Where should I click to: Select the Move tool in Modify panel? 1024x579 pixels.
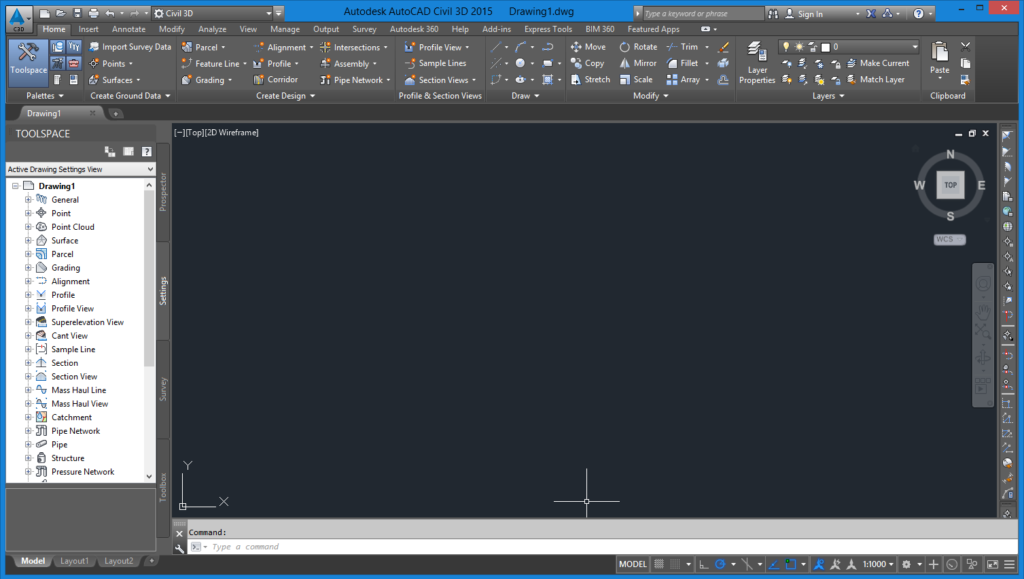[589, 47]
